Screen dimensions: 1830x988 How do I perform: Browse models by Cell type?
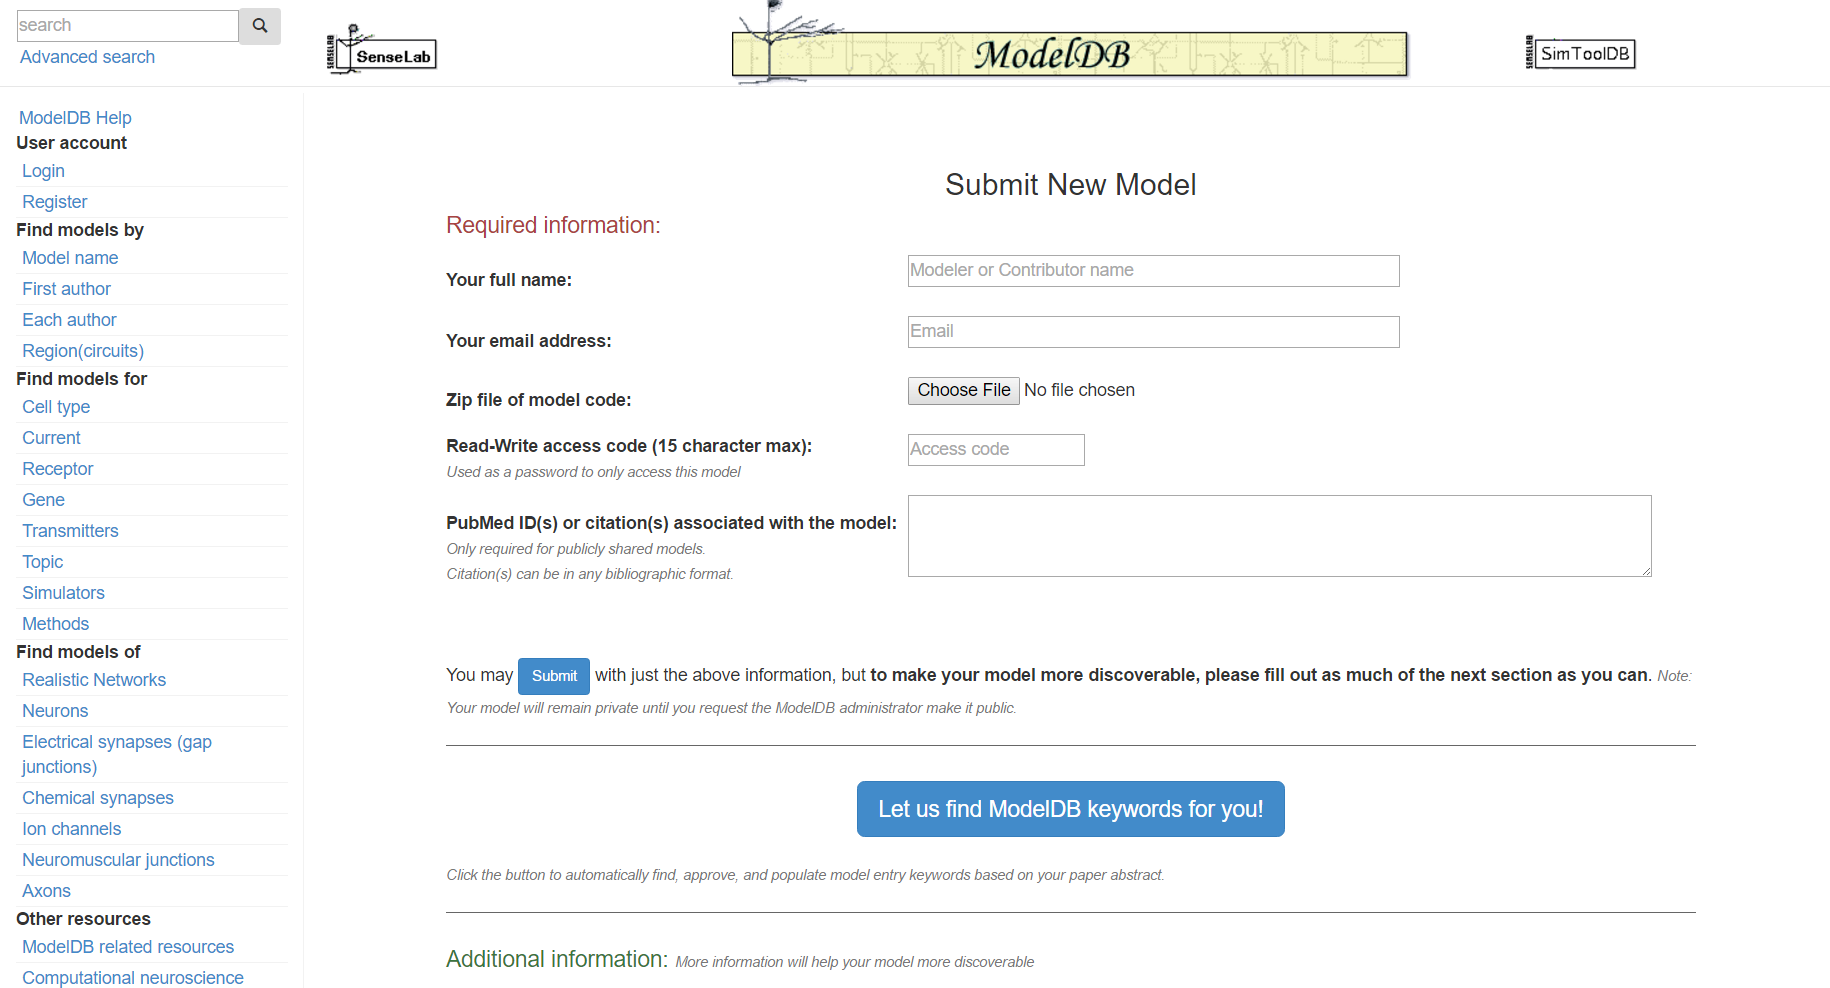point(56,407)
